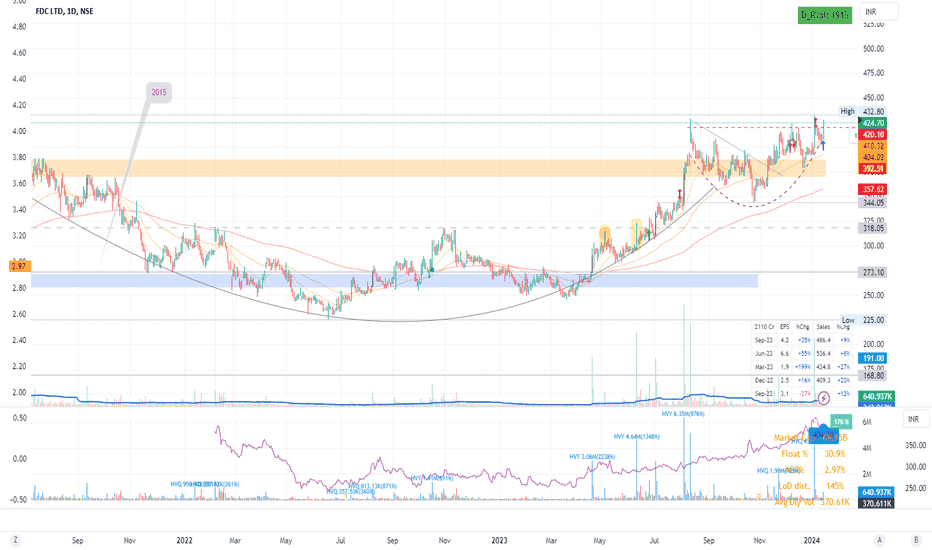932x550 pixels.
Task: Click the red 357.62 price label
Action: (x=873, y=189)
